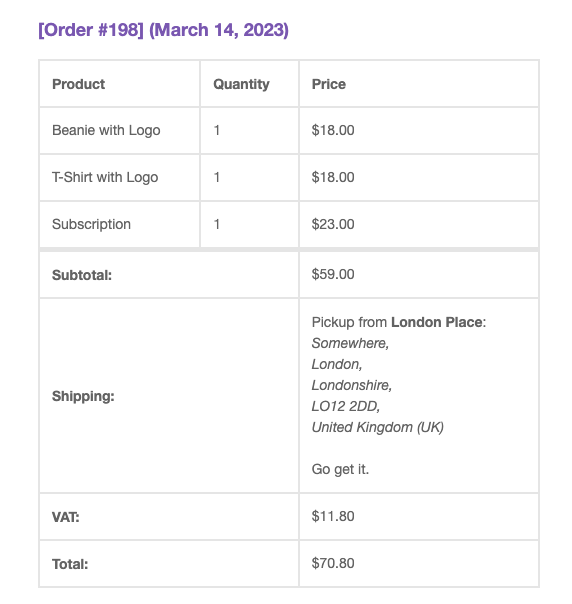Click the Product column header
The height and width of the screenshot is (604, 572).
coord(79,84)
